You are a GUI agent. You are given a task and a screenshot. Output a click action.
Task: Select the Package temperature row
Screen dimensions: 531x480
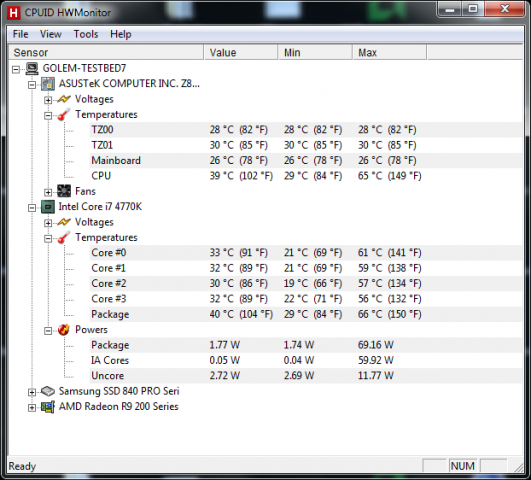click(306, 314)
